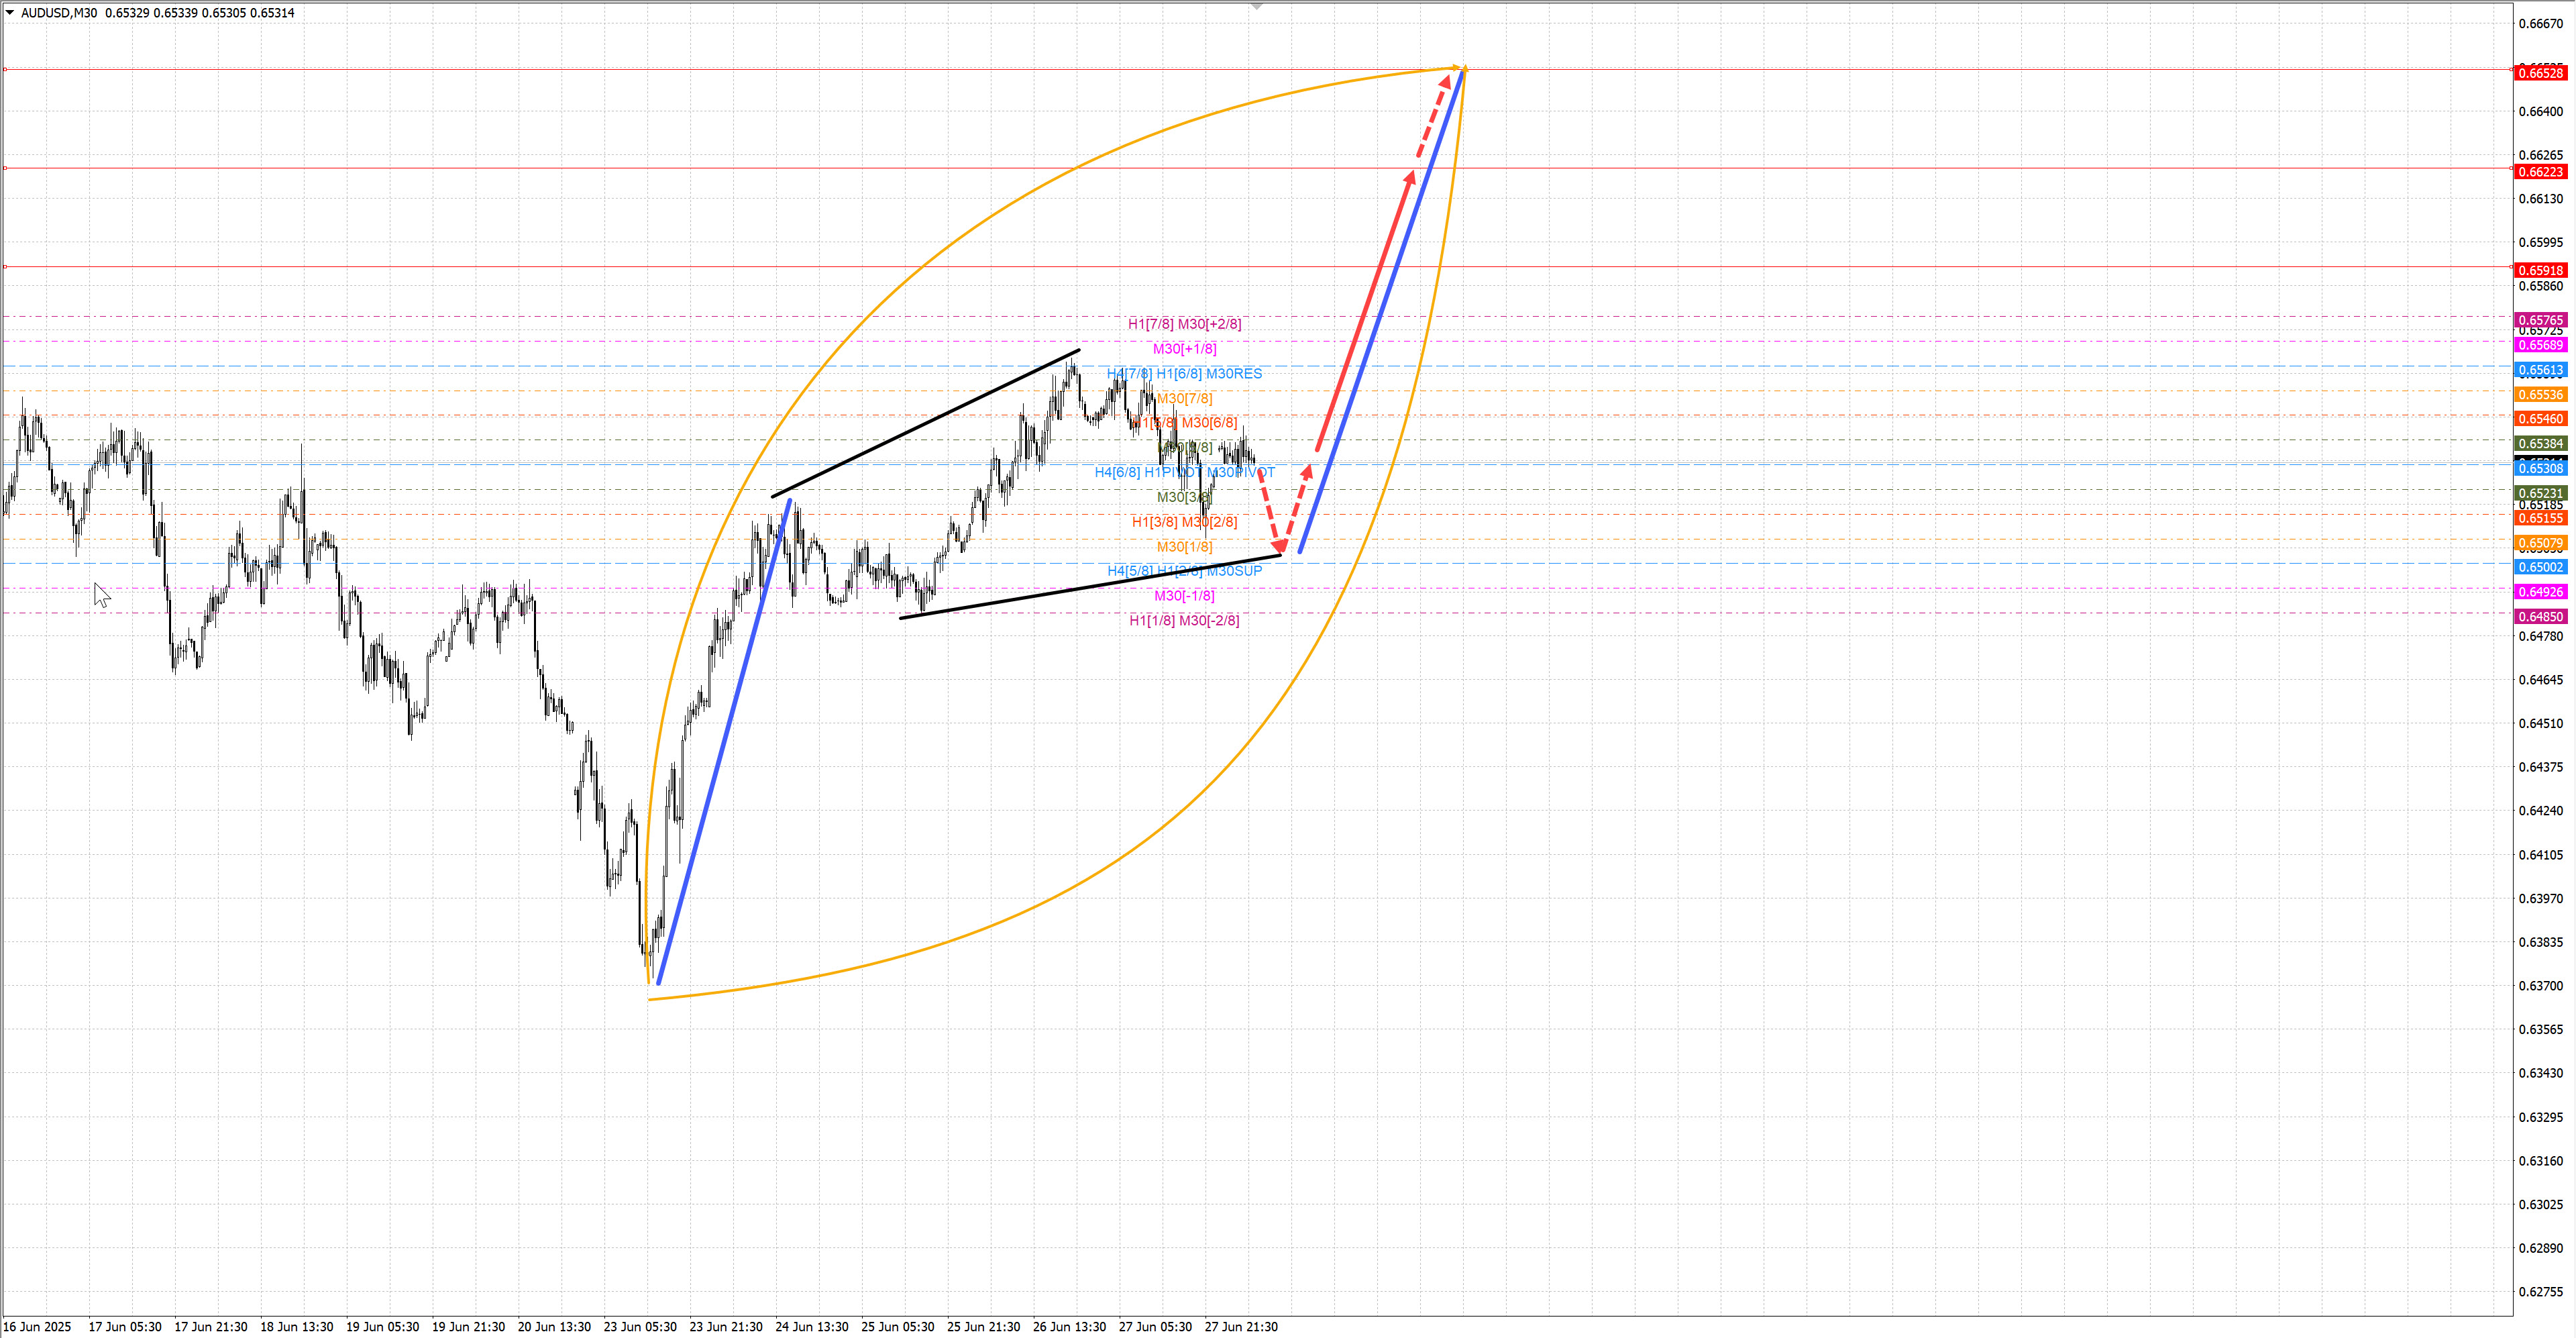Click the red 0.66528 price tag
This screenshot has height=1338, width=2576.
tap(2540, 73)
